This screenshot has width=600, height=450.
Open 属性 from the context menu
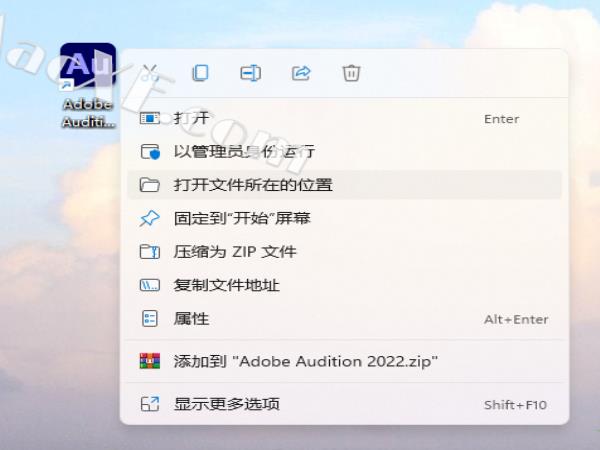pyautogui.click(x=192, y=318)
